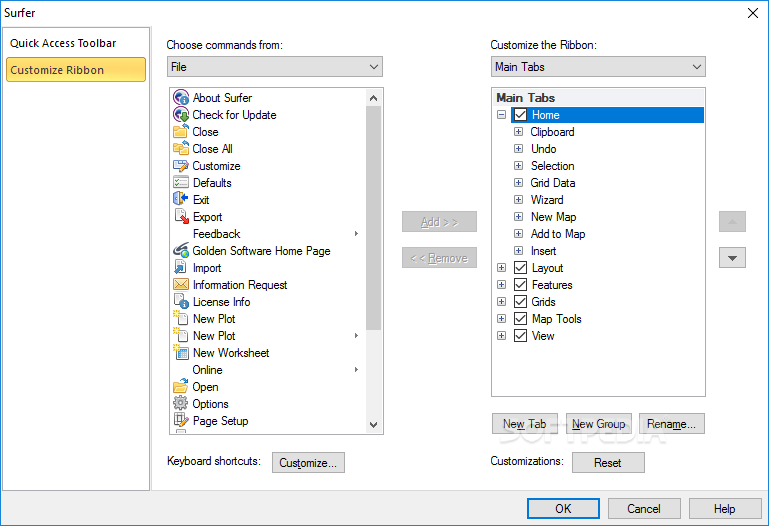This screenshot has height=526, width=769.
Task: Click the About Surfer globe icon
Action: (181, 98)
